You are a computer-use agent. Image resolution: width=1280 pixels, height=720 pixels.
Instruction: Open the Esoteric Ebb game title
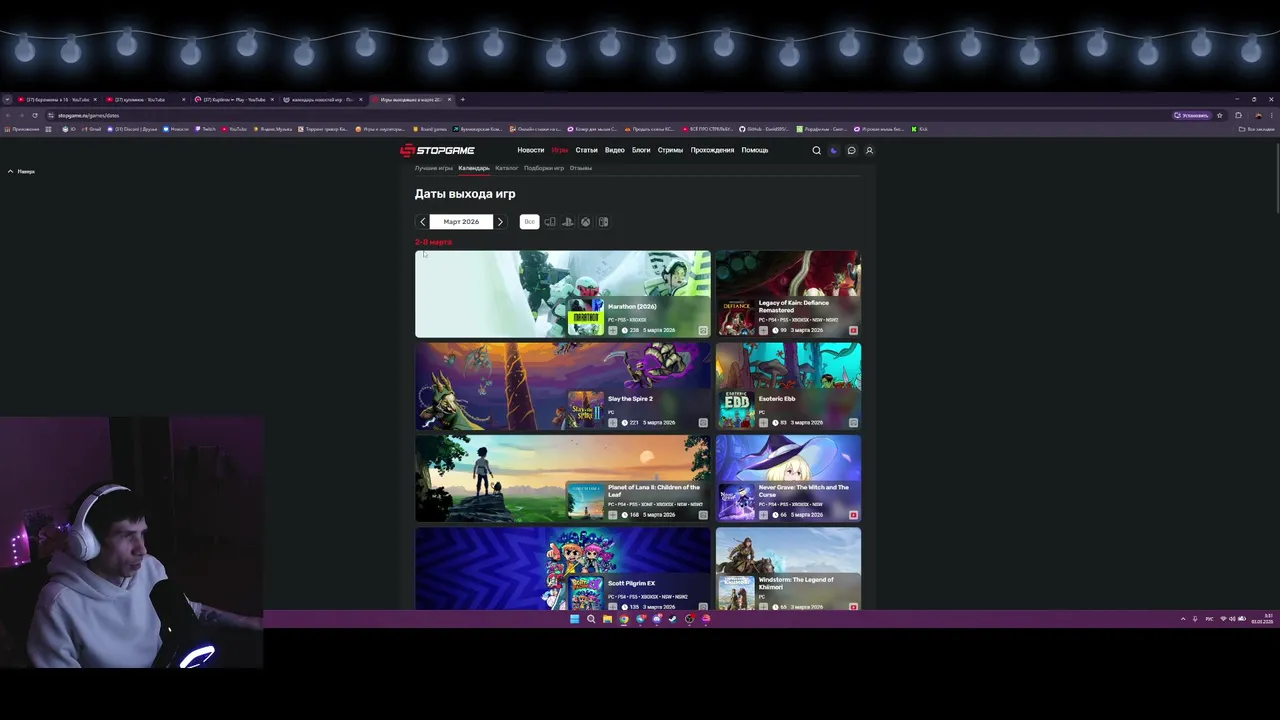point(777,399)
